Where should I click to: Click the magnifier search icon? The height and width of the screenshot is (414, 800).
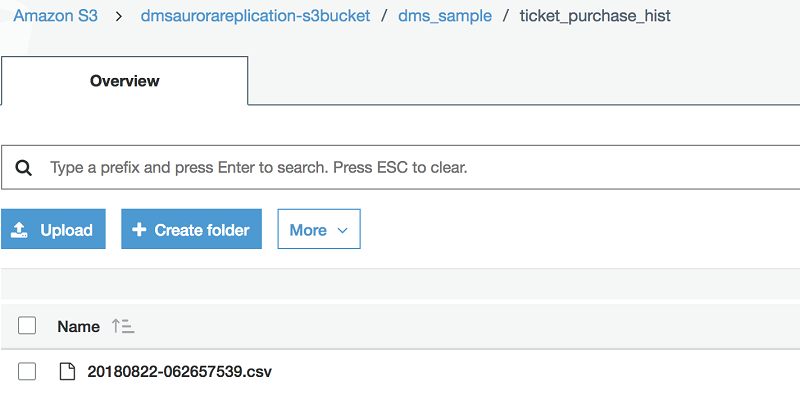click(x=26, y=167)
